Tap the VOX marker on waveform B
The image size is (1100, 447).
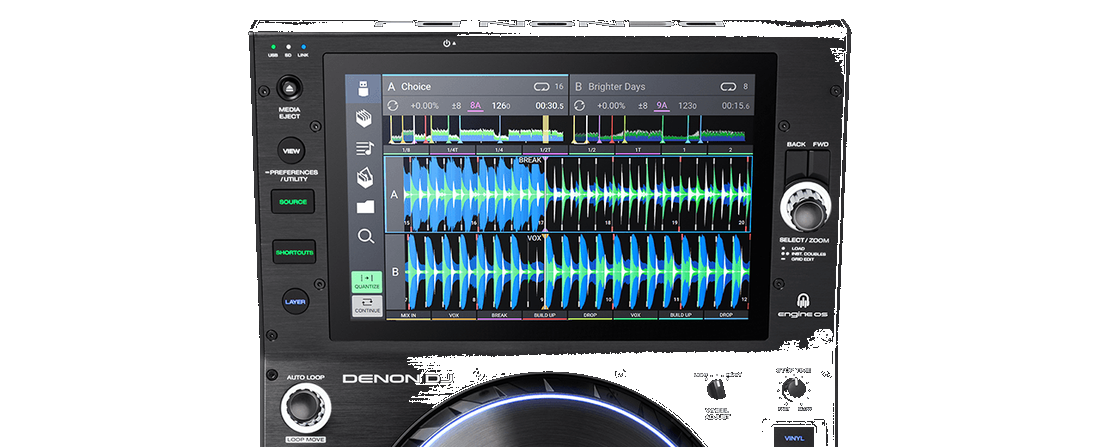point(535,239)
